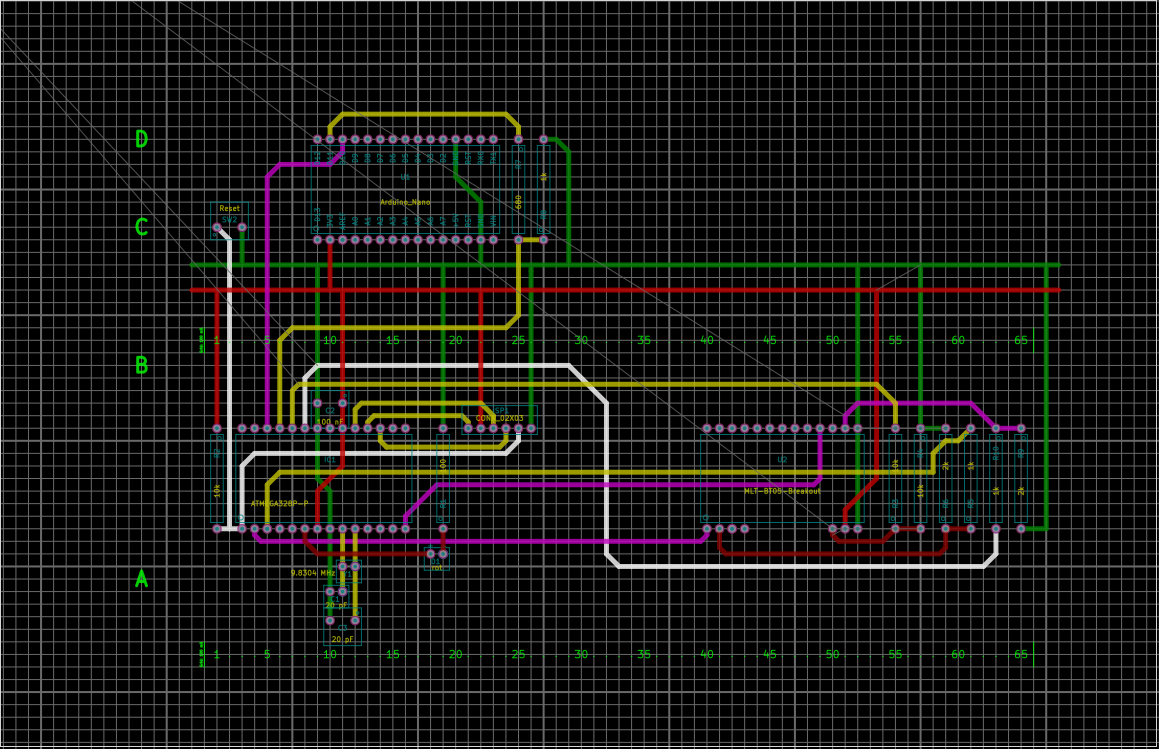Click the Arduino Nano 3V3 pin pad
This screenshot has height=749, width=1159.
tap(330, 240)
